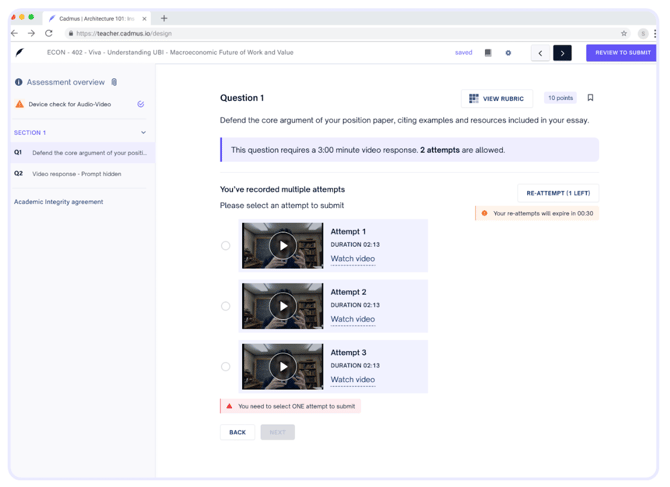Click Watch video link for Attempt 3
The height and width of the screenshot is (487, 670).
tap(353, 380)
